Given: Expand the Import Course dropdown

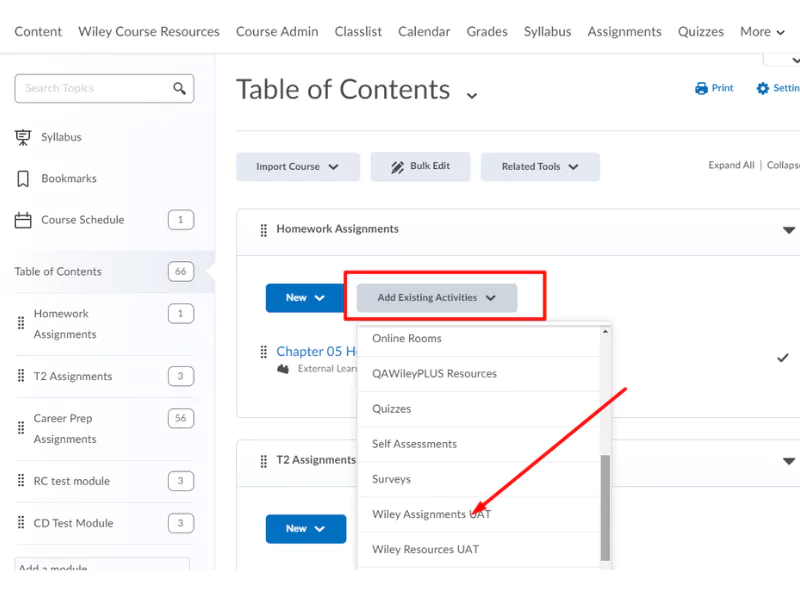Looking at the screenshot, I should [x=297, y=166].
